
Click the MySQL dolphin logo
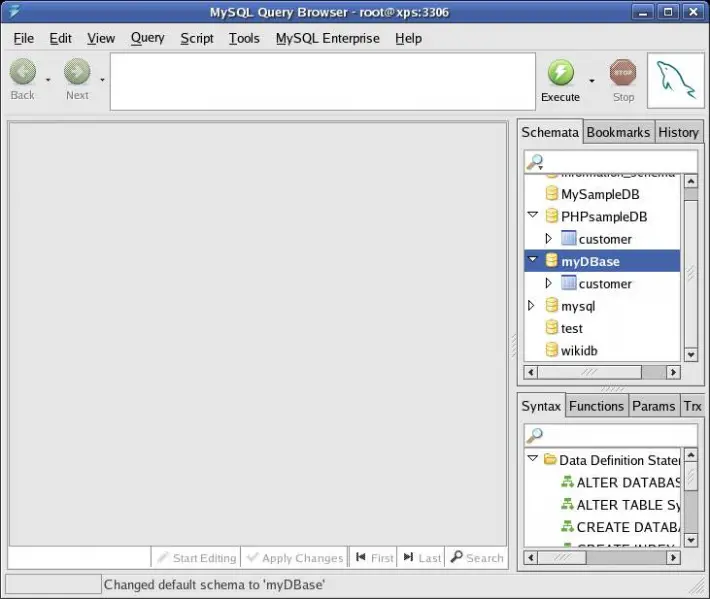675,80
